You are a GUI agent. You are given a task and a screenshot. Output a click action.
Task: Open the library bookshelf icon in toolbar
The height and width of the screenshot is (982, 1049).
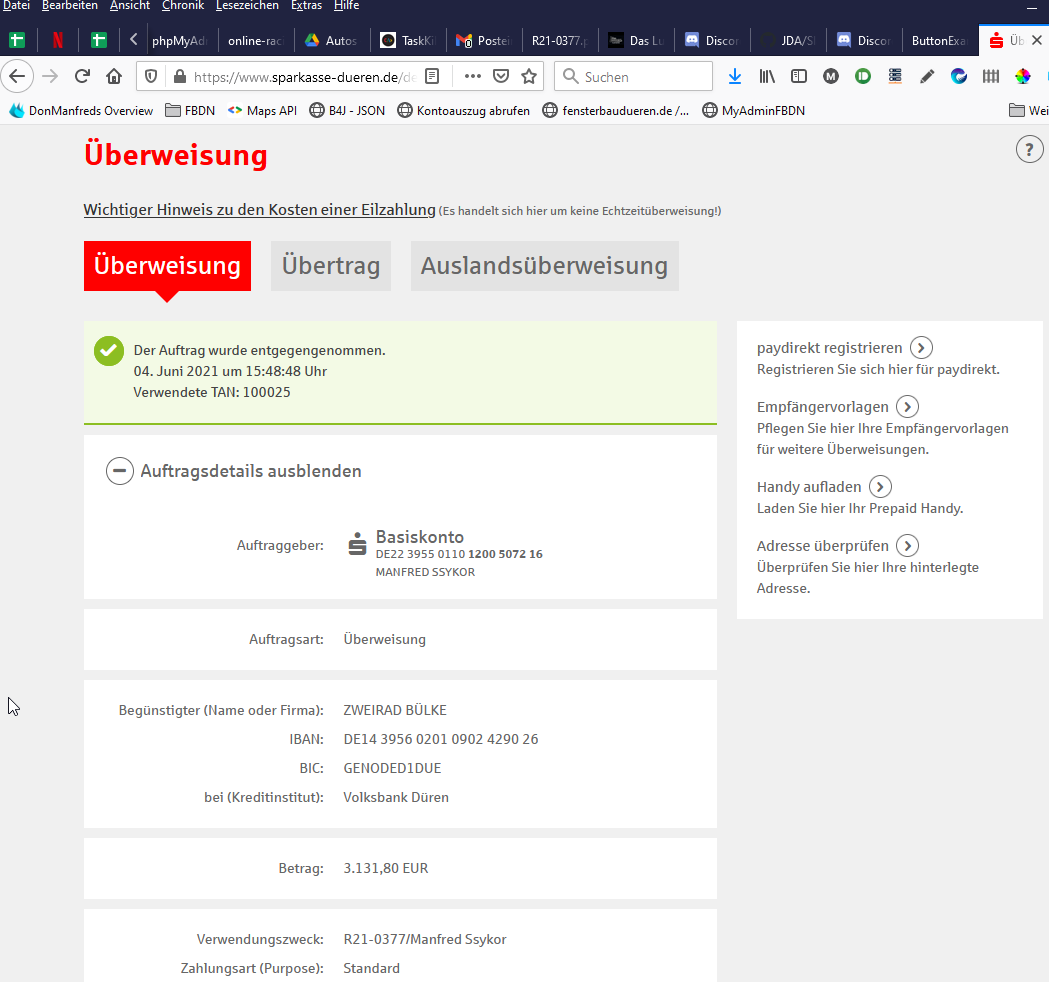pos(767,76)
